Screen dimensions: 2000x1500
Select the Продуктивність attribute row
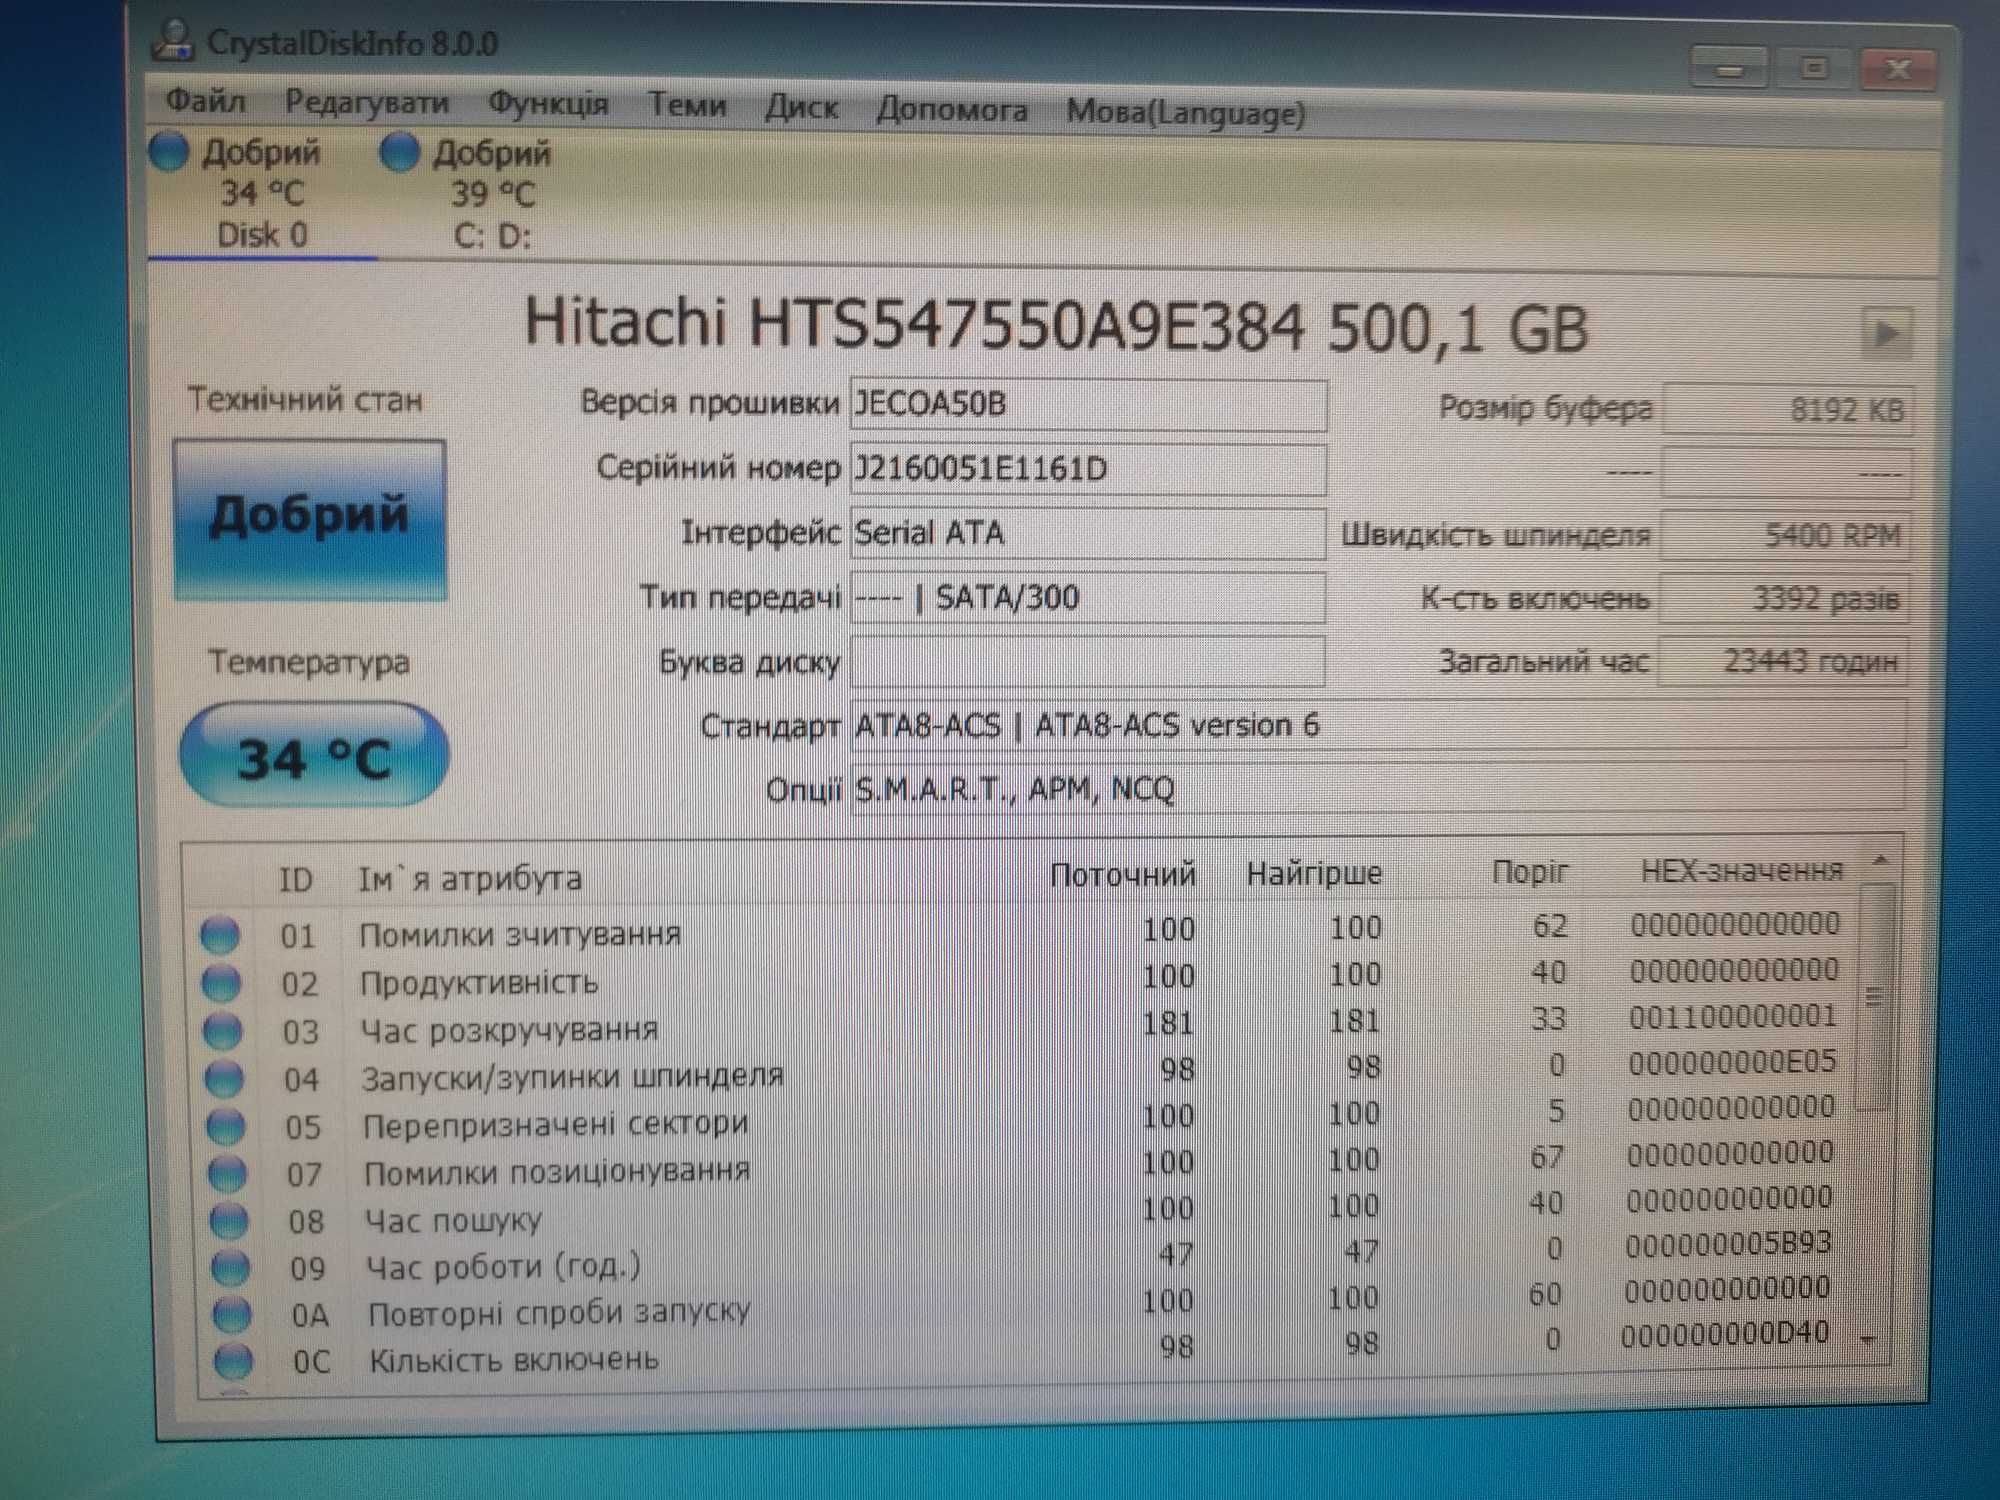pyautogui.click(x=1020, y=977)
